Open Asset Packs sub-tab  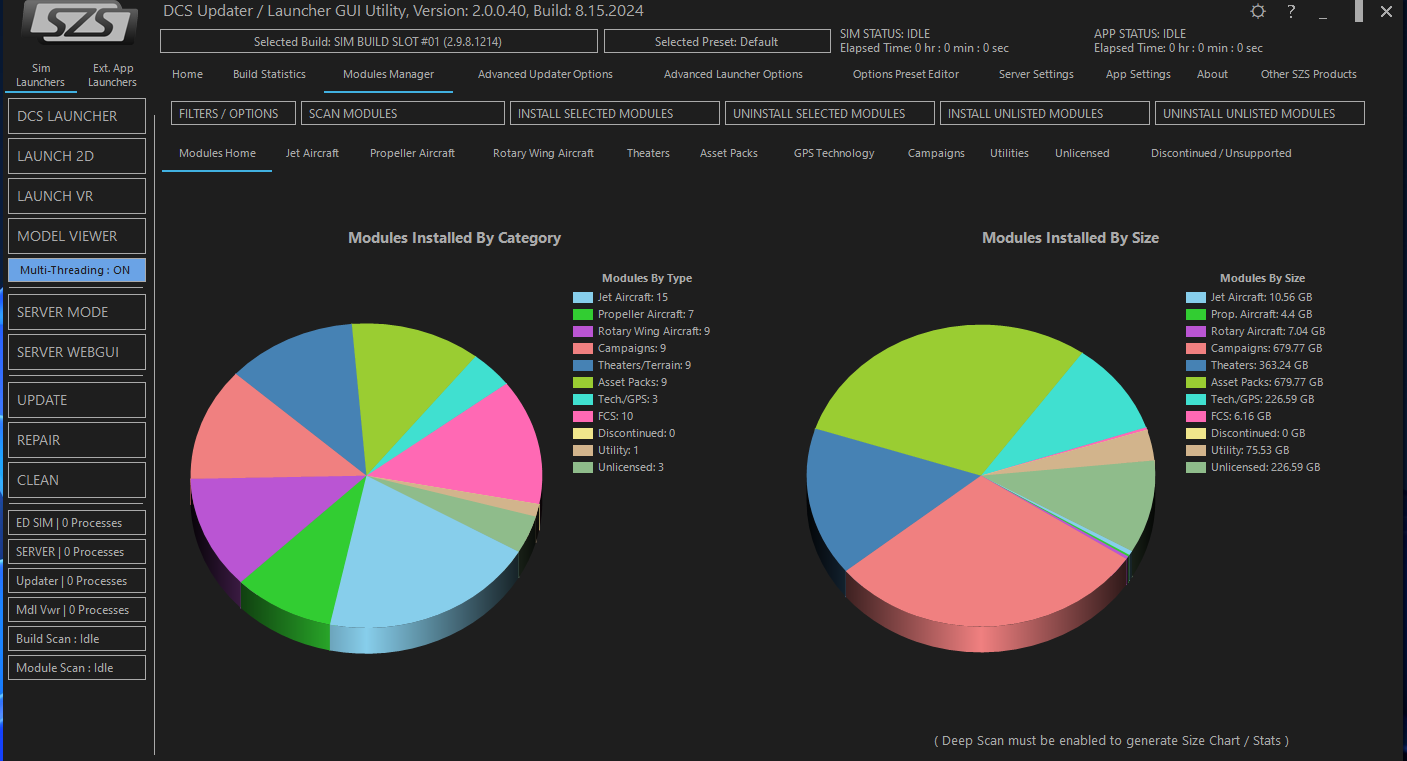(x=729, y=153)
